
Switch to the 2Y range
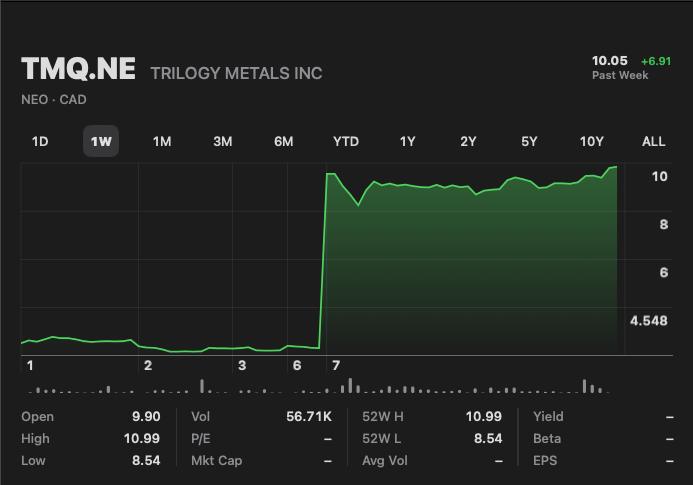coord(468,141)
